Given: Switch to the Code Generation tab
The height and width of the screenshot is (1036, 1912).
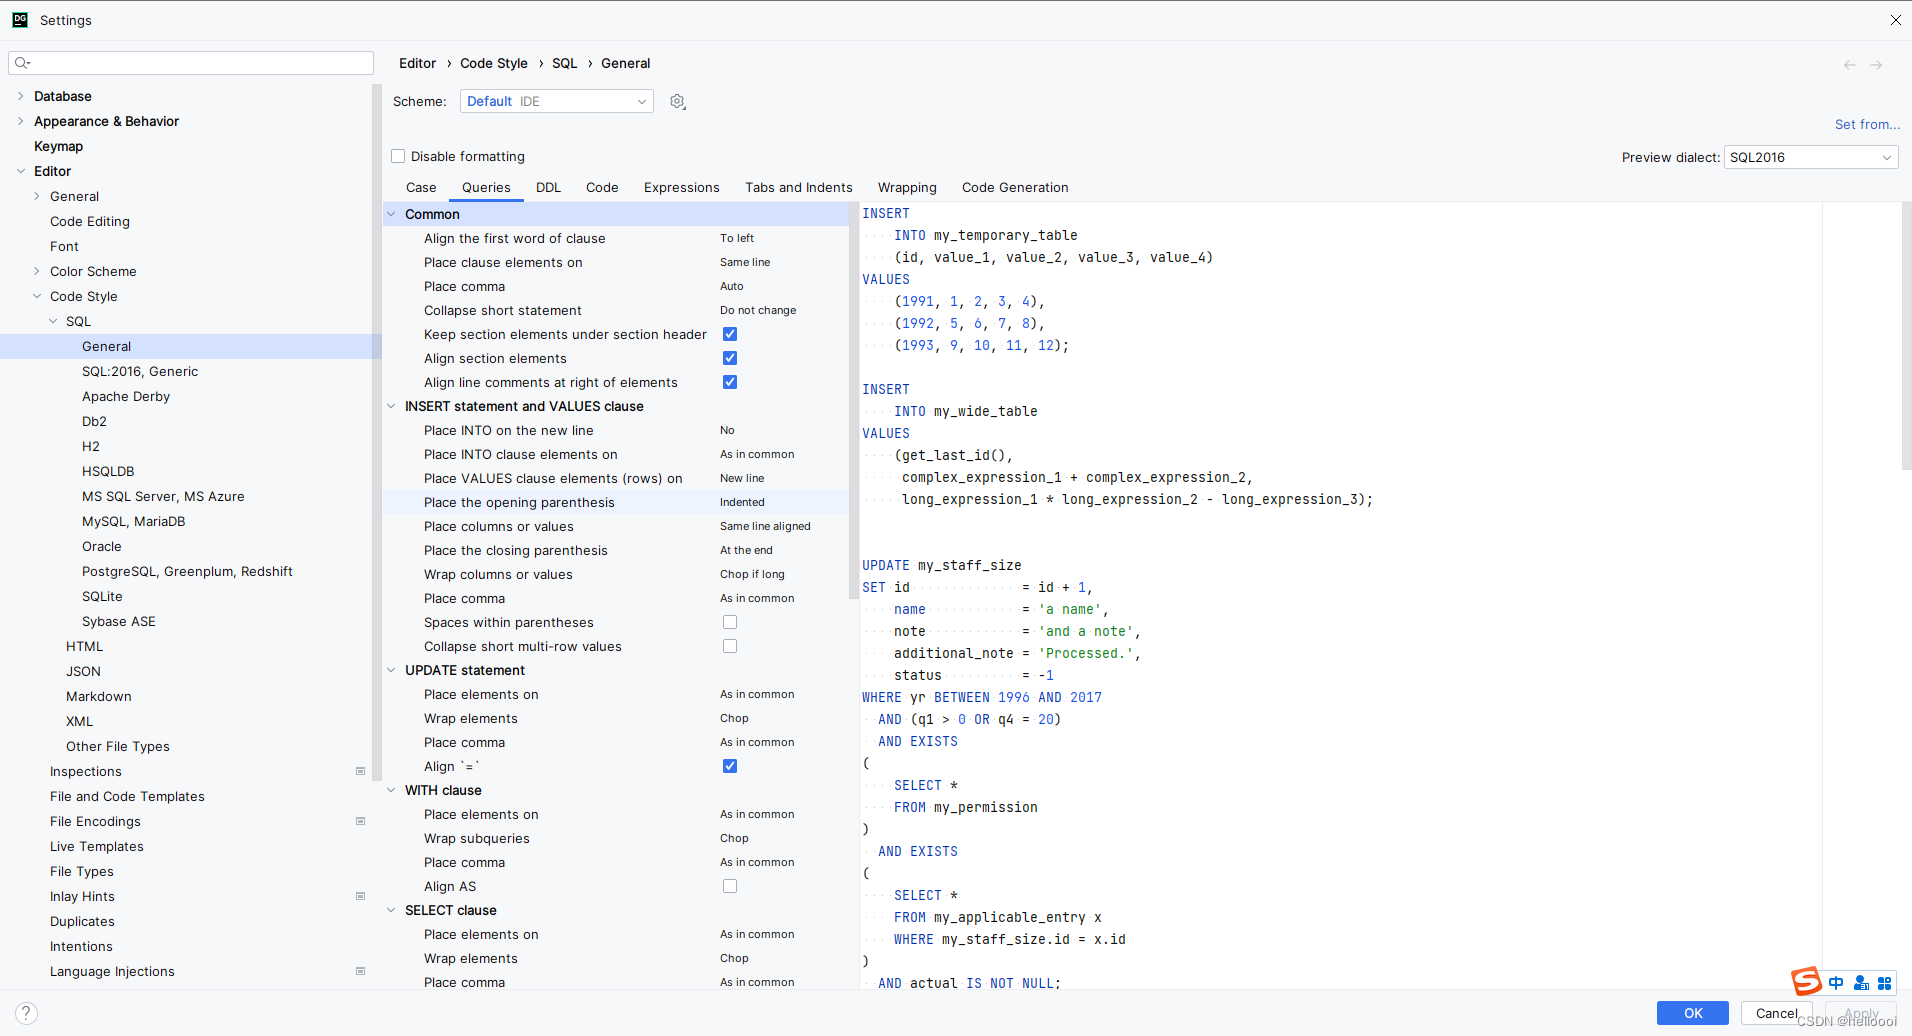Looking at the screenshot, I should pyautogui.click(x=1015, y=187).
